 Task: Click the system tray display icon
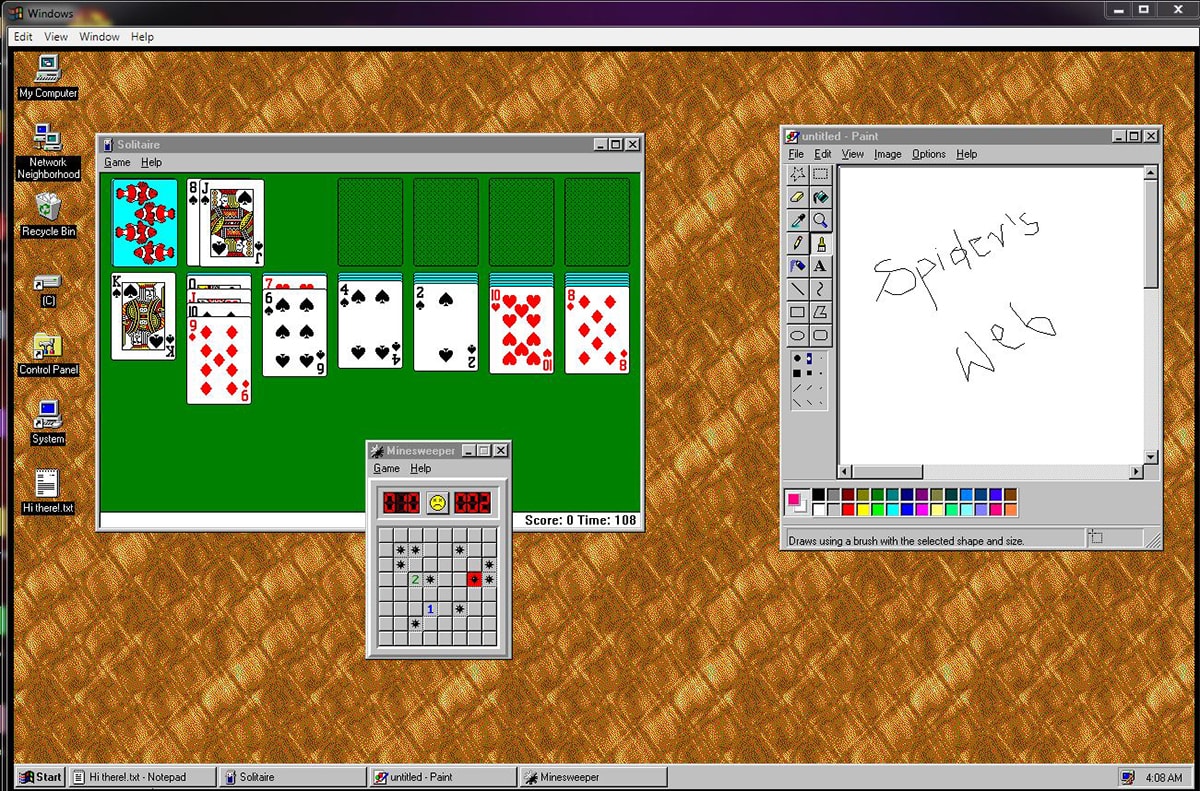(x=1128, y=777)
